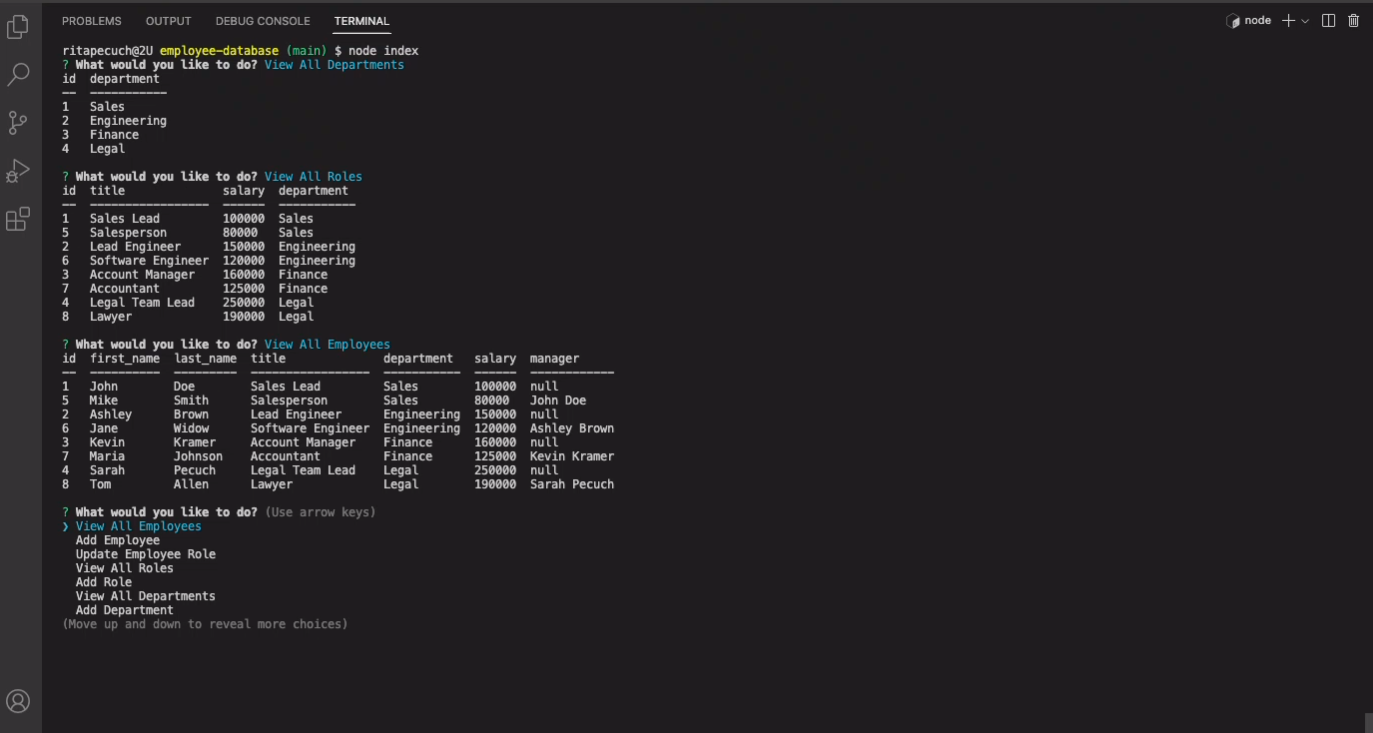Viewport: 1373px width, 733px height.
Task: Switch to the PROBLEMS tab
Action: click(91, 20)
